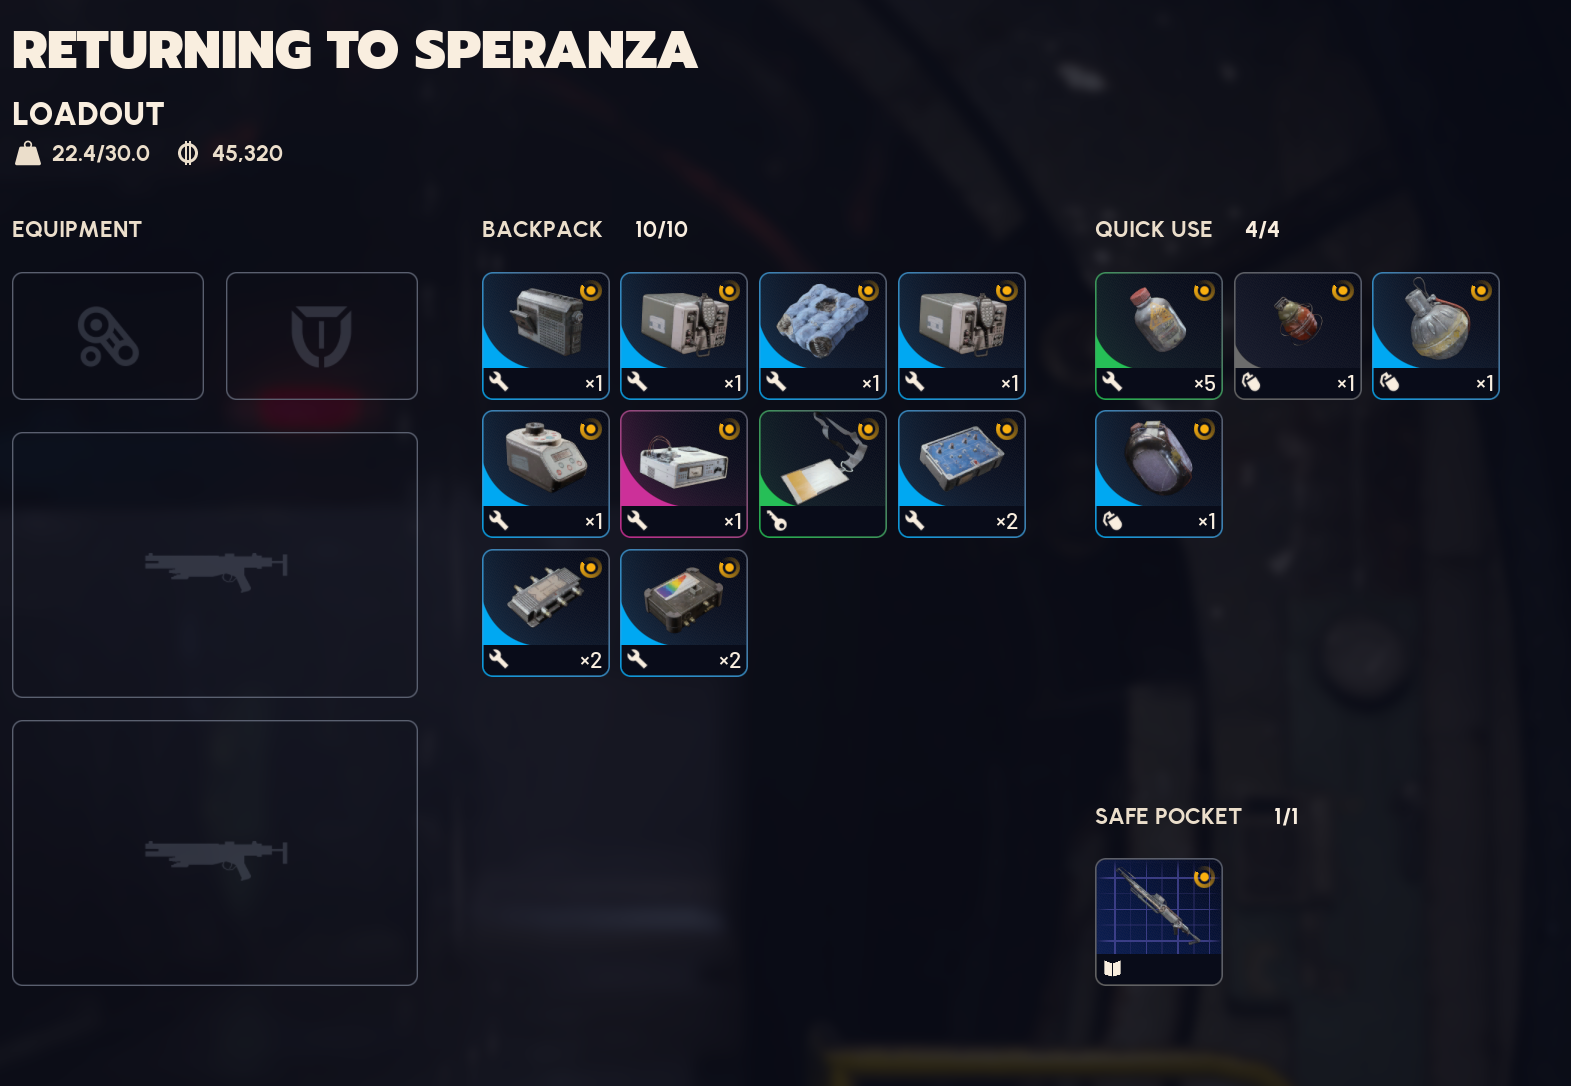Screen dimensions: 1571x1086
Task: Click the rainbow-screen device item x2
Action: click(x=684, y=613)
